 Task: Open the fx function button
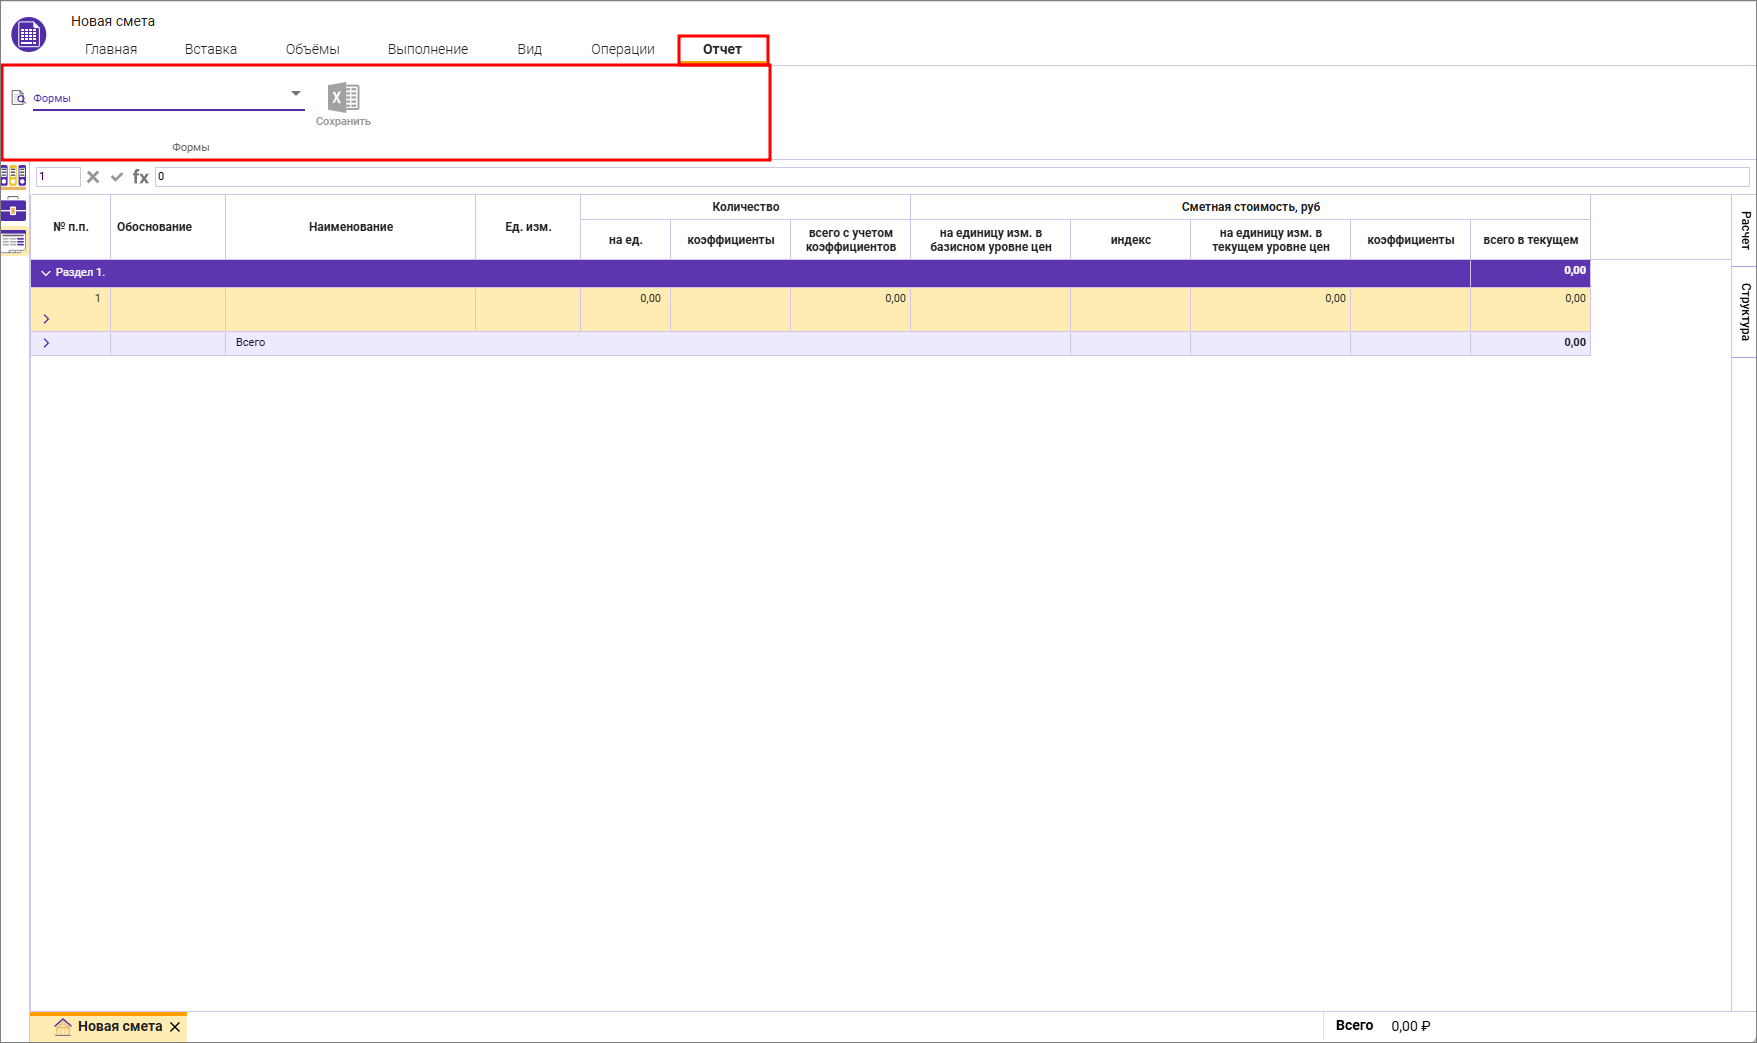coord(141,177)
